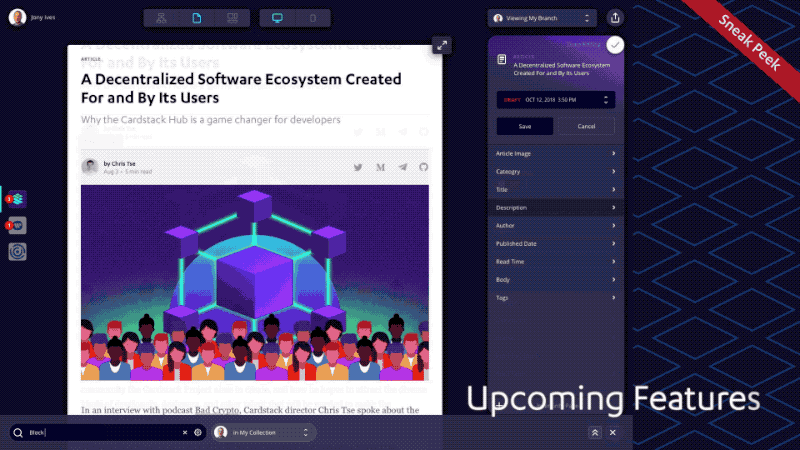
Task: Switch to mobile preview mode
Action: 313,18
